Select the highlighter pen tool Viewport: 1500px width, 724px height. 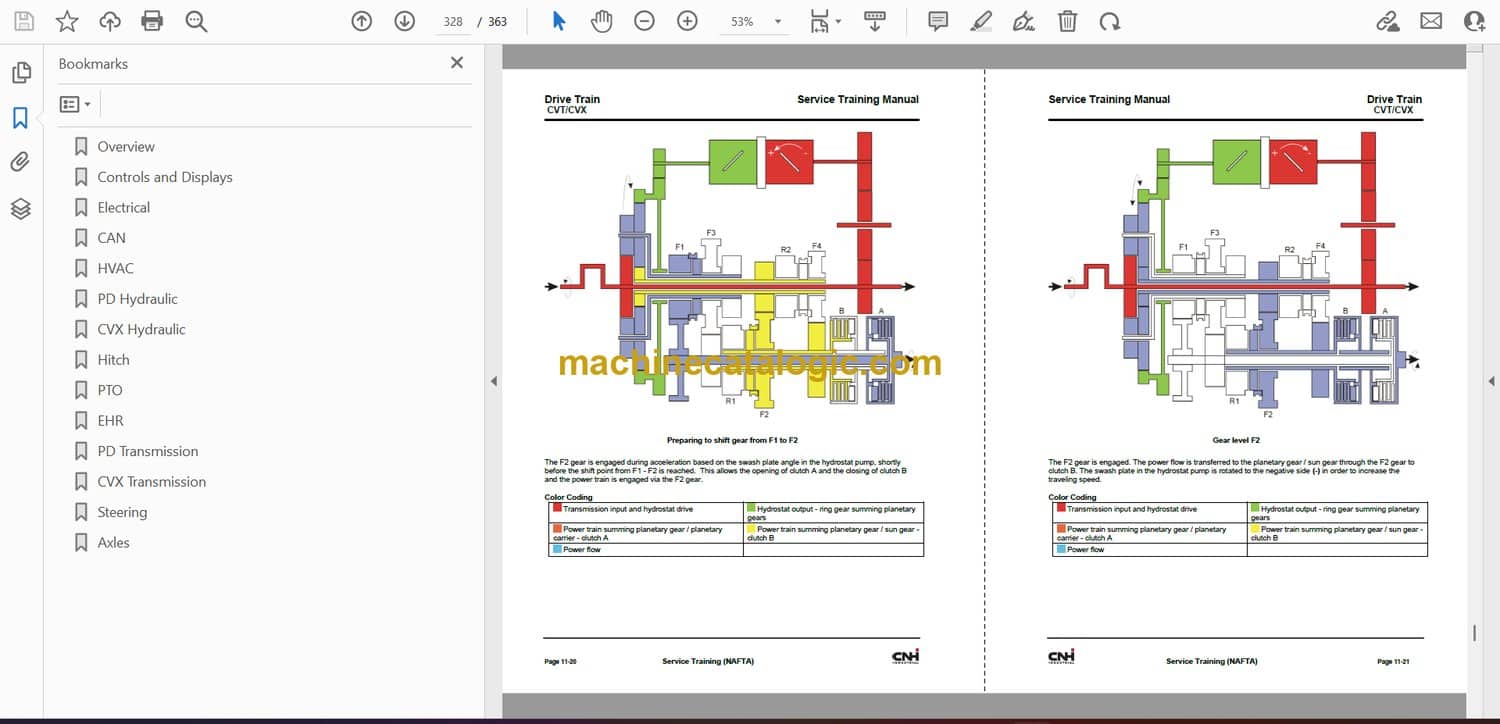[x=981, y=21]
